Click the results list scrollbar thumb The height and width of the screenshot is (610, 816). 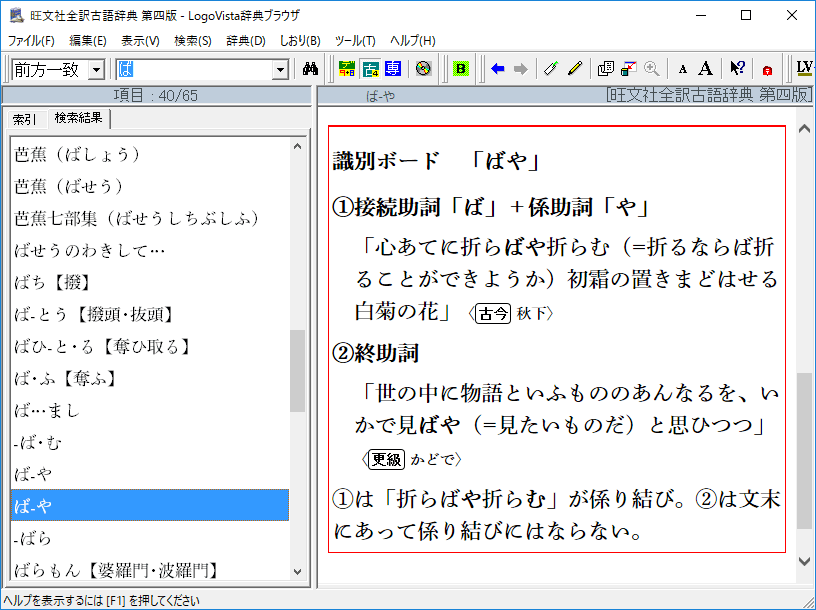tap(298, 371)
